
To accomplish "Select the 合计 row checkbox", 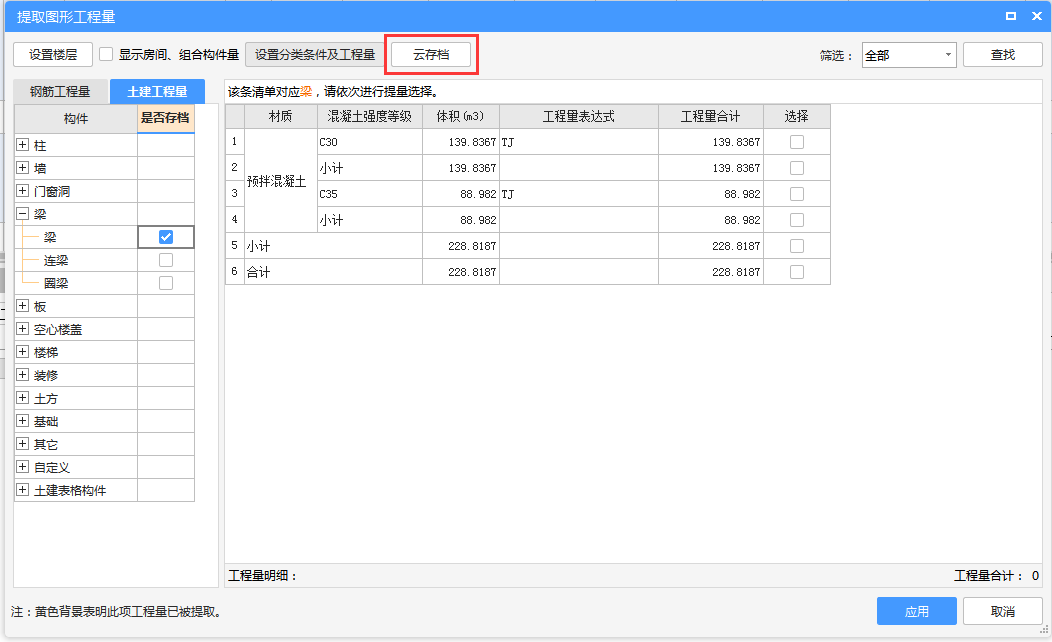I will [x=796, y=272].
